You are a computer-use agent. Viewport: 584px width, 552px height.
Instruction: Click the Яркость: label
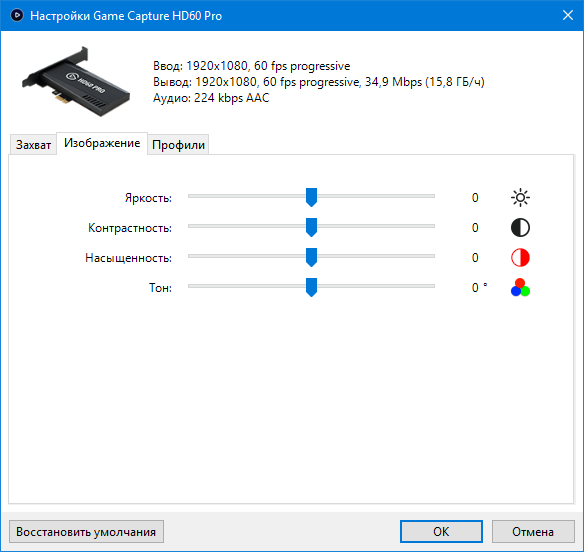coord(148,198)
